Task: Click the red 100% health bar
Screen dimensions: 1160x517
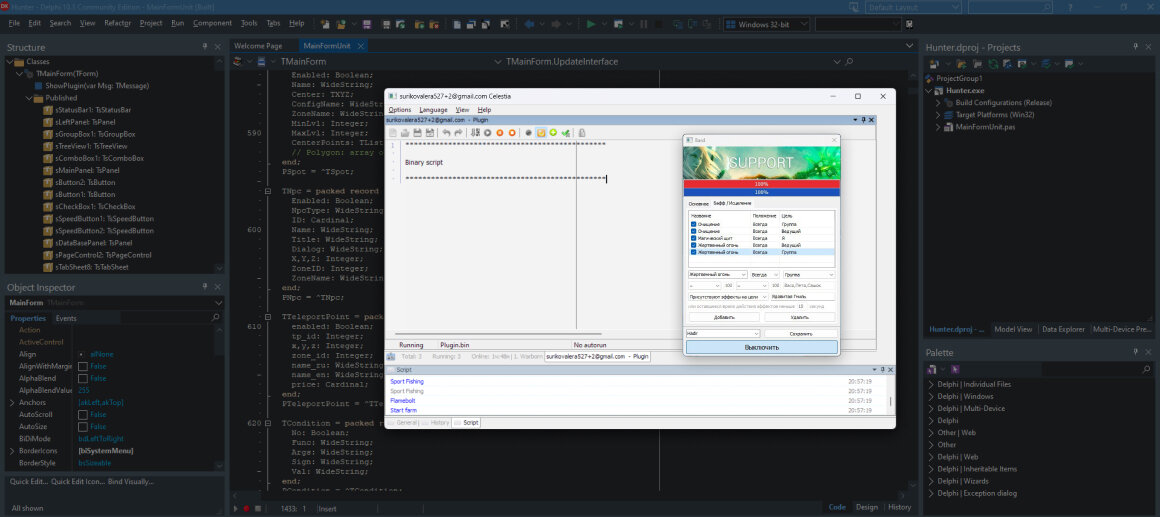Action: [761, 184]
